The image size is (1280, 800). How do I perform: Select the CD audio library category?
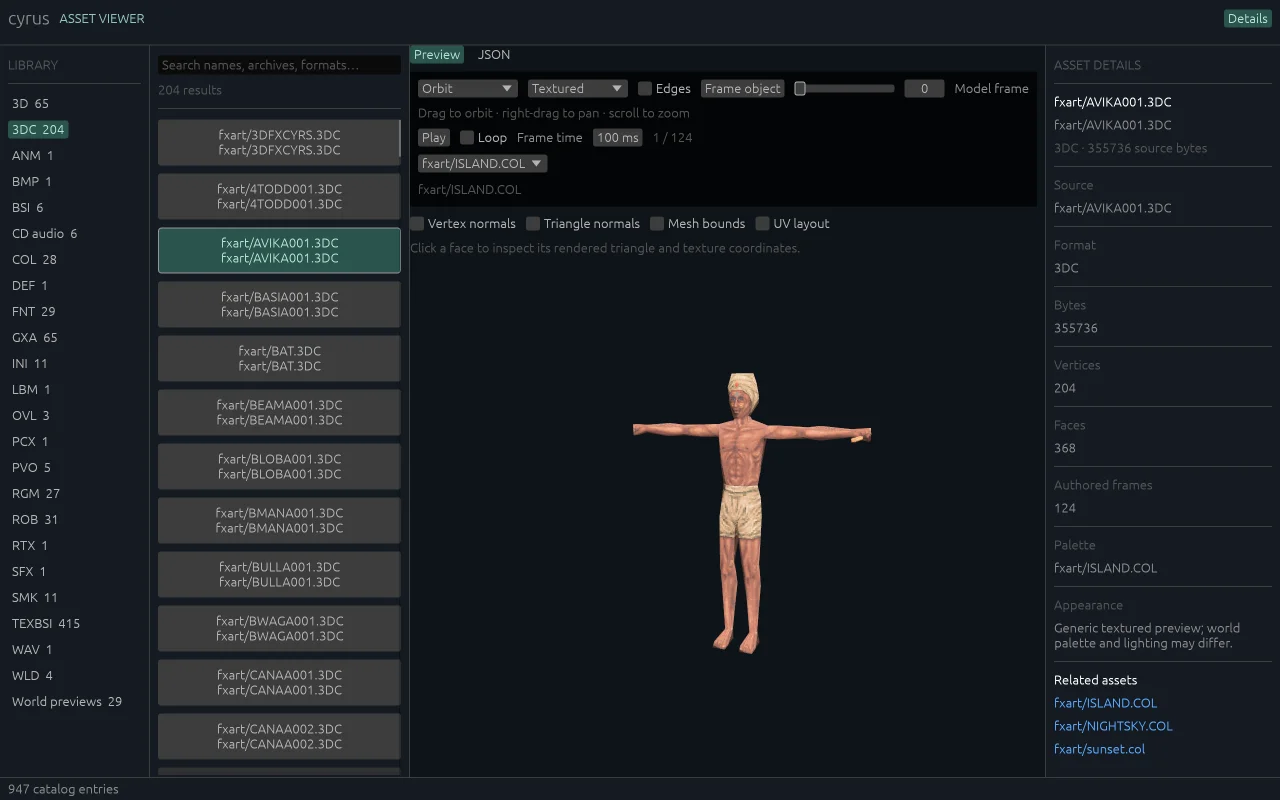click(x=44, y=233)
